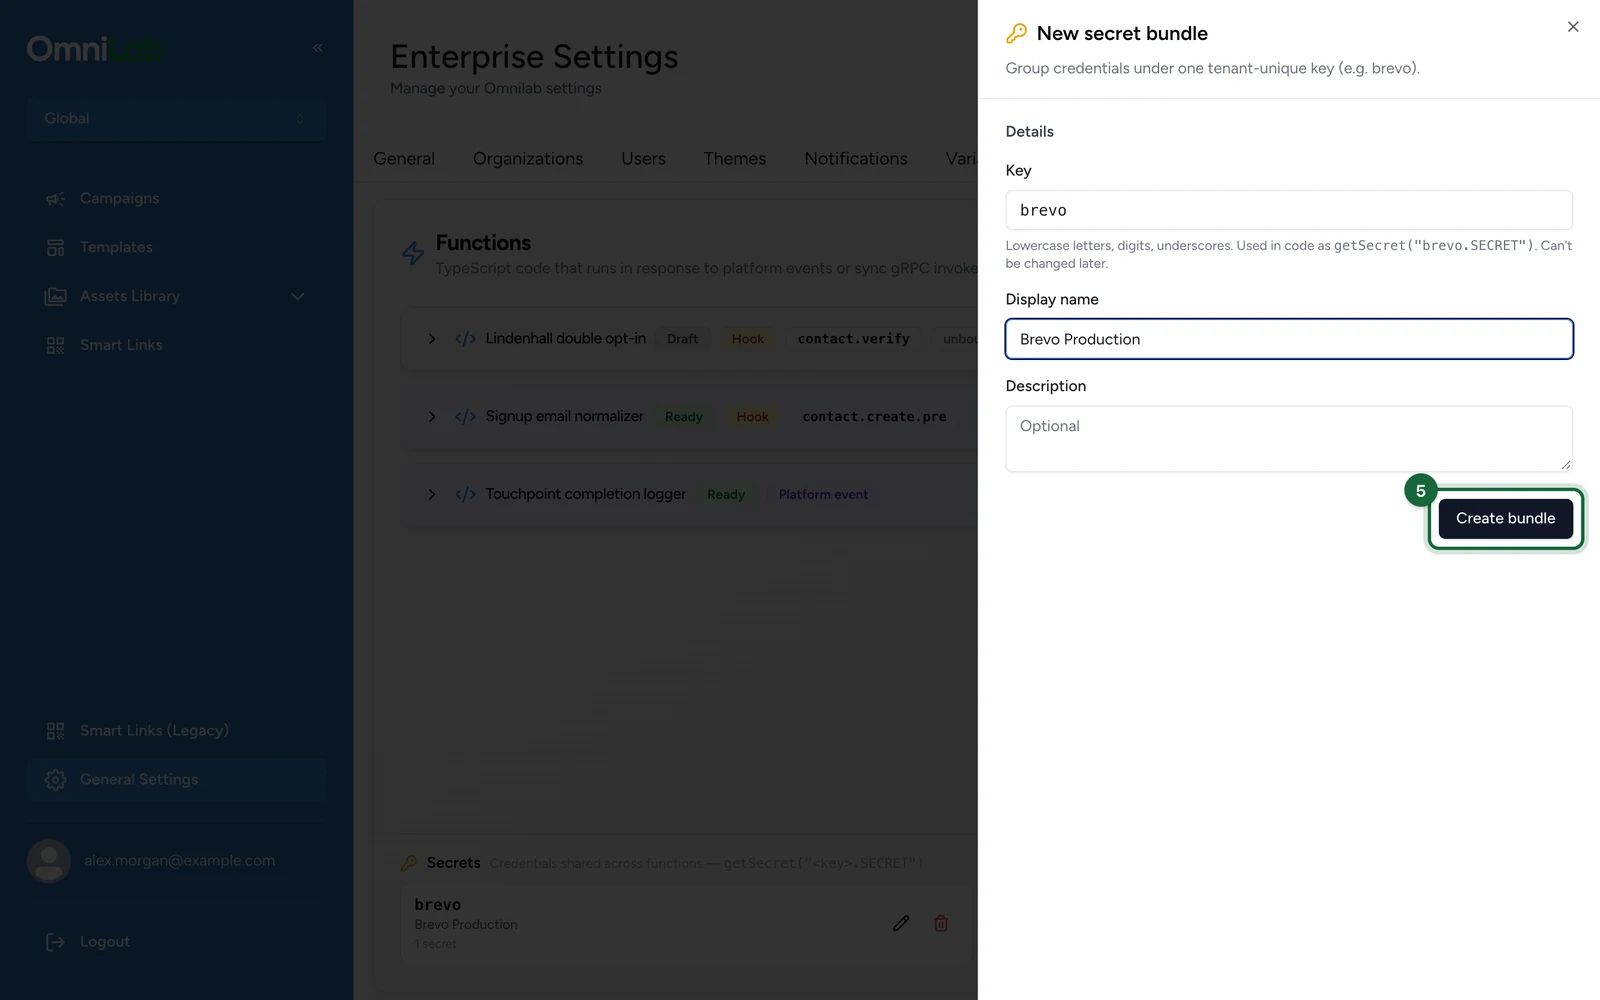Screen dimensions: 1600x1000
Task: Click the Logout arrow icon
Action: [x=55, y=942]
